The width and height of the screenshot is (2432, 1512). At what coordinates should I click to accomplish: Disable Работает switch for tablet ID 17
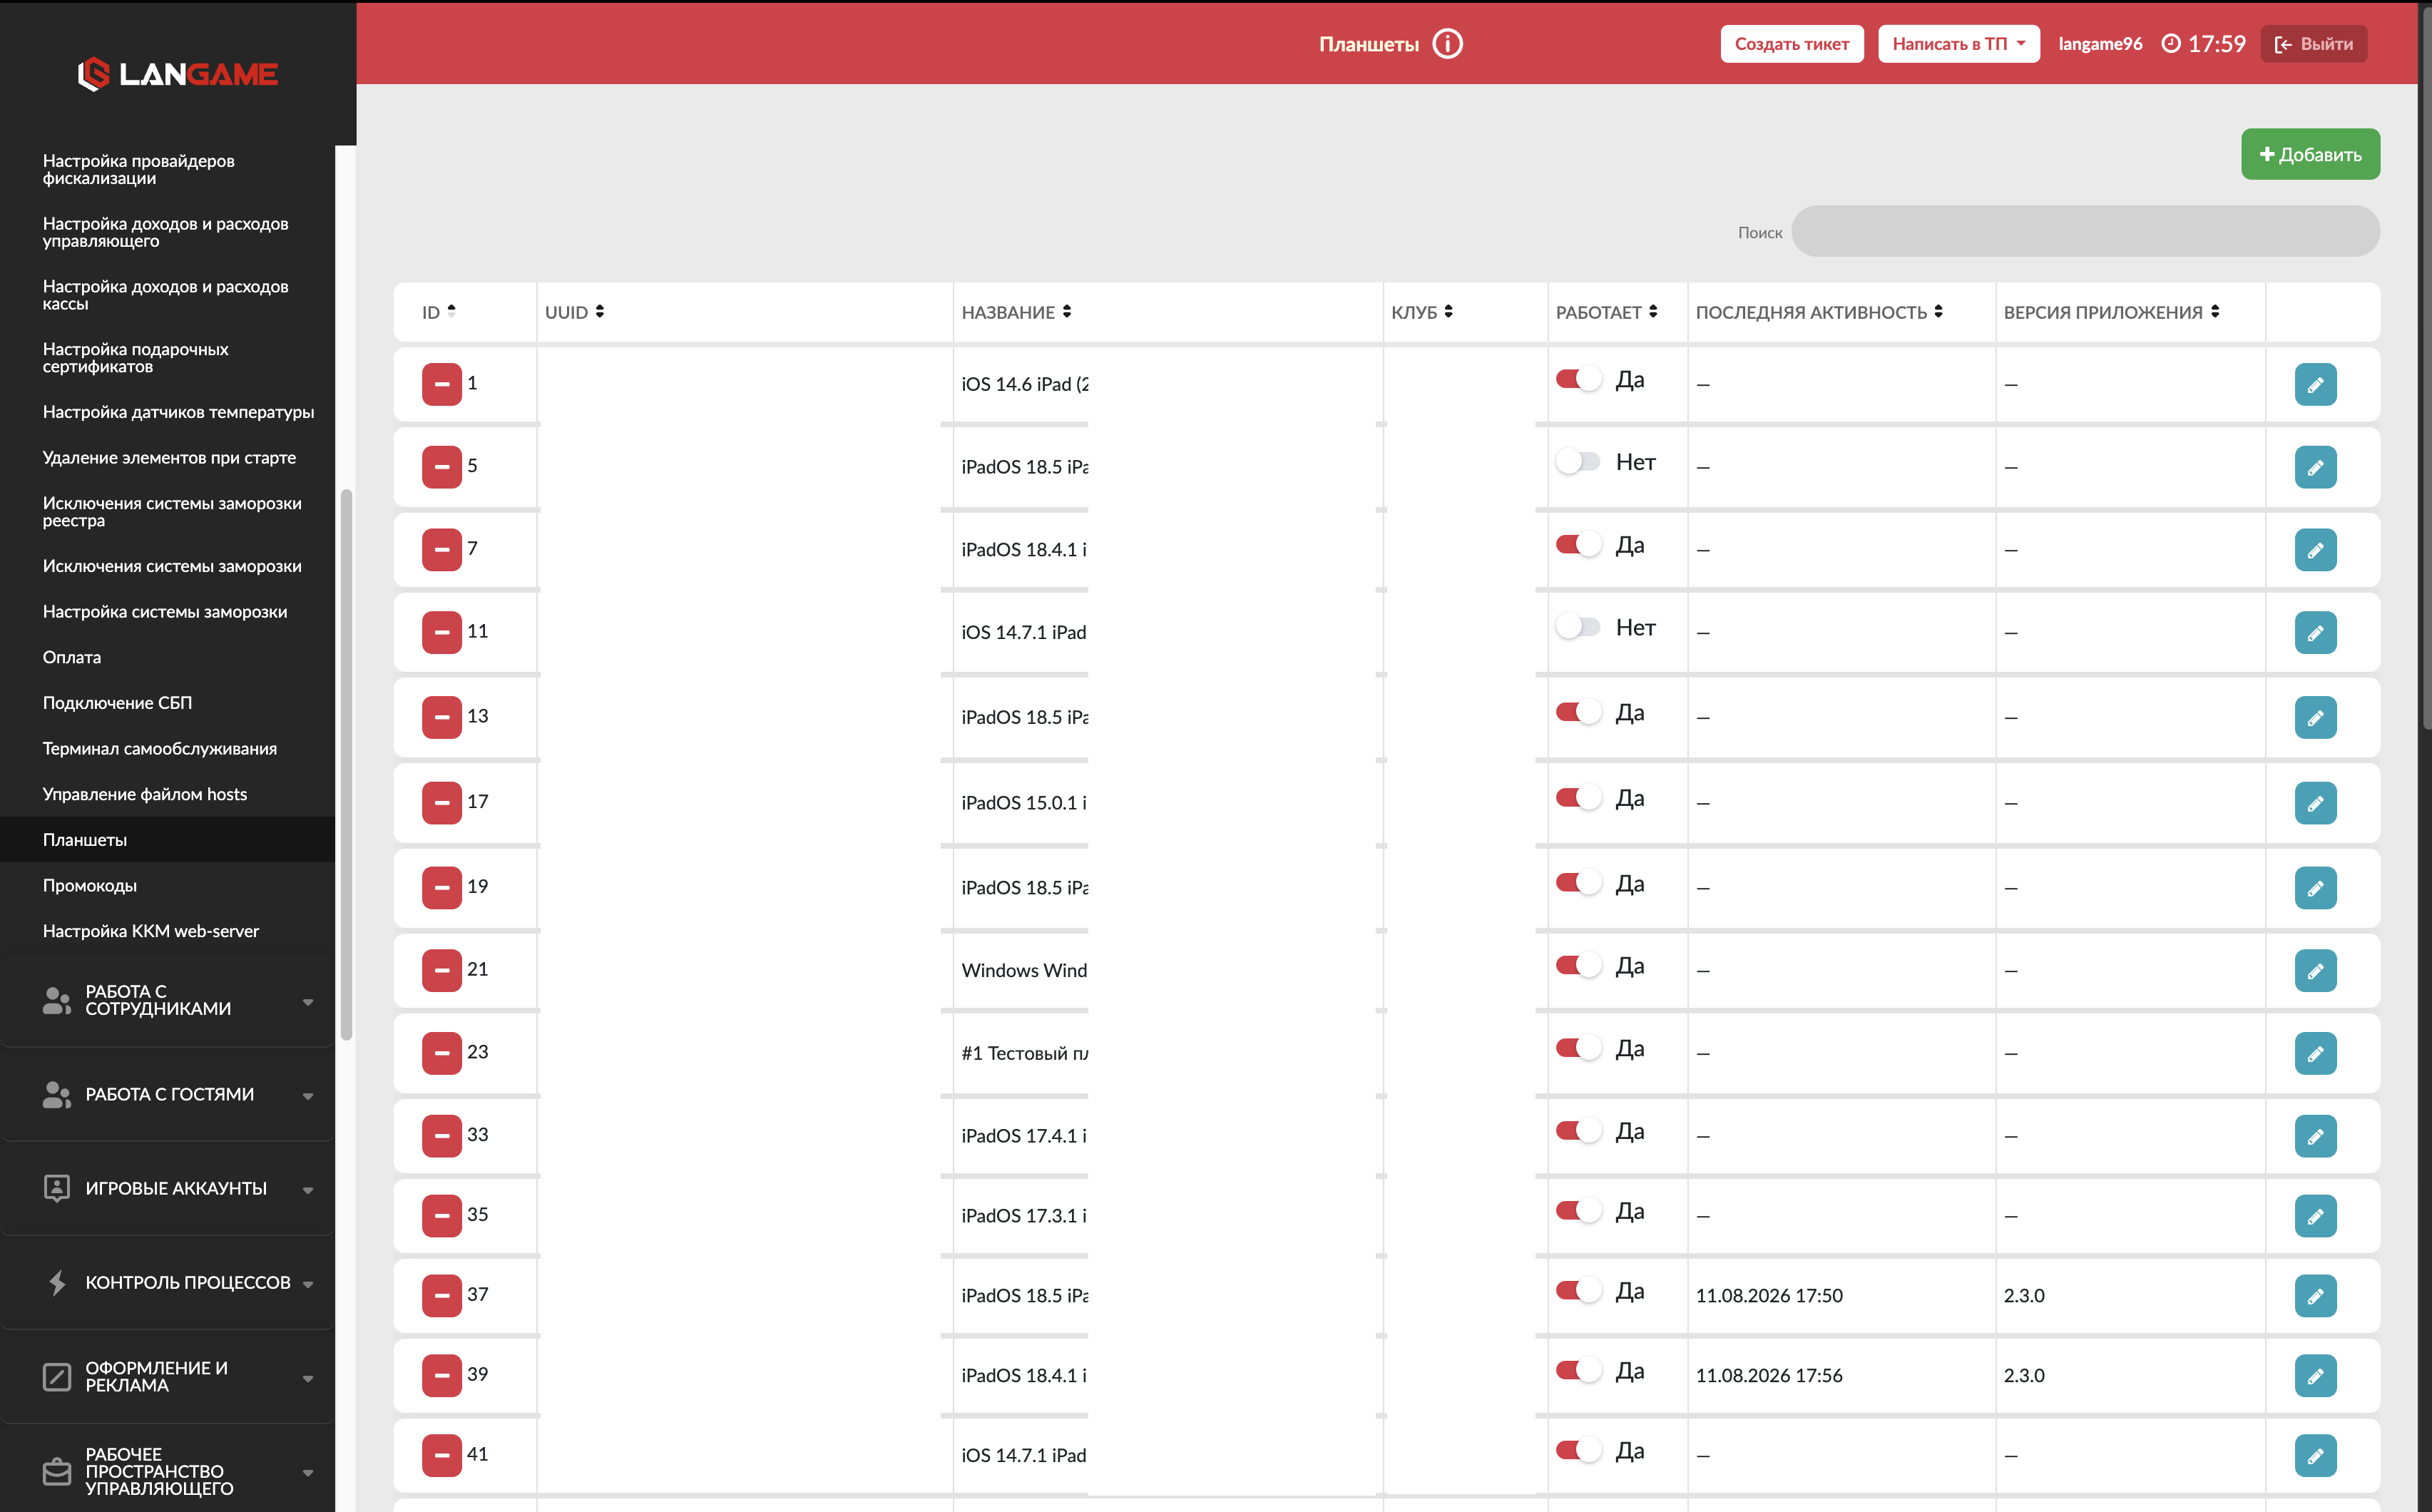(x=1578, y=798)
